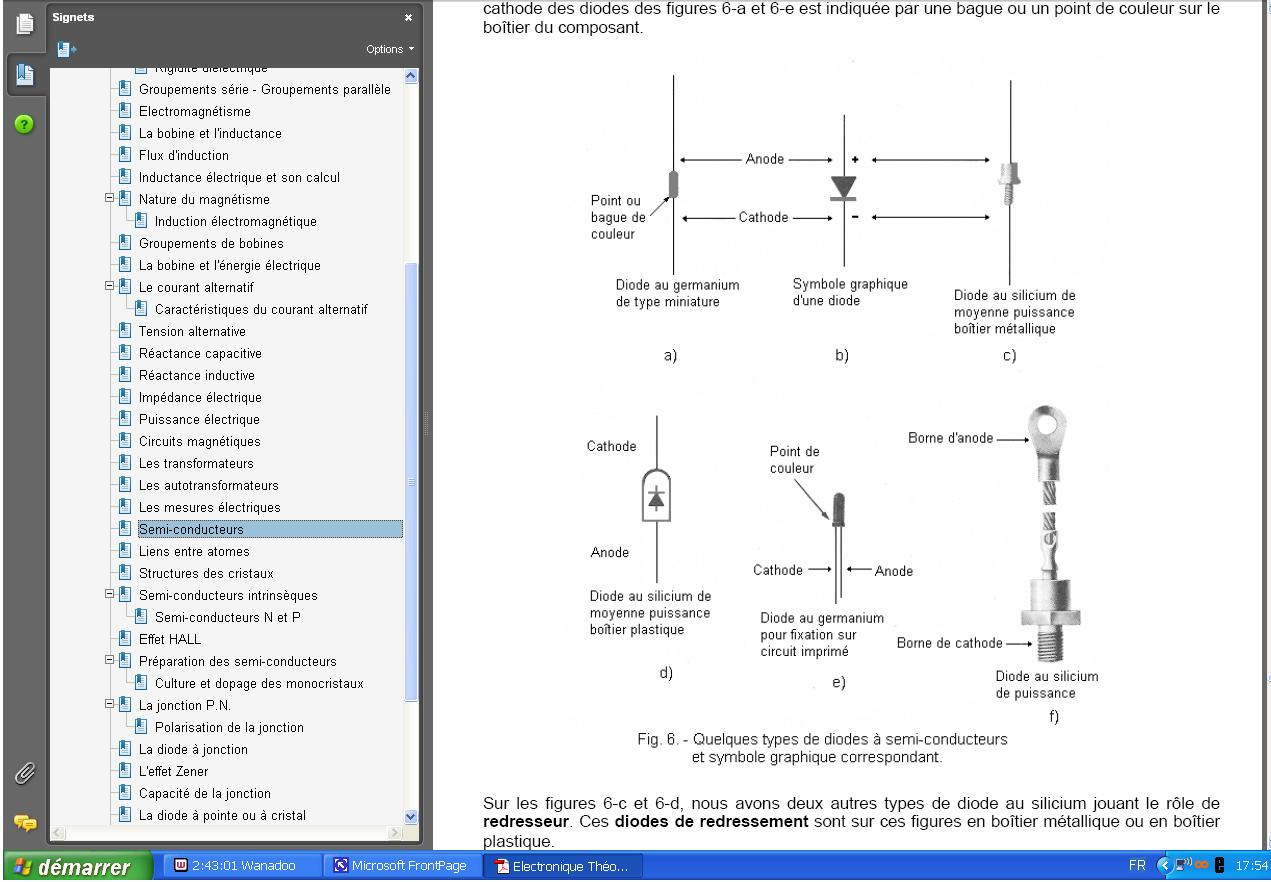Click bookmark icon beside Flux d'induction
This screenshot has width=1271, height=882.
tap(125, 155)
